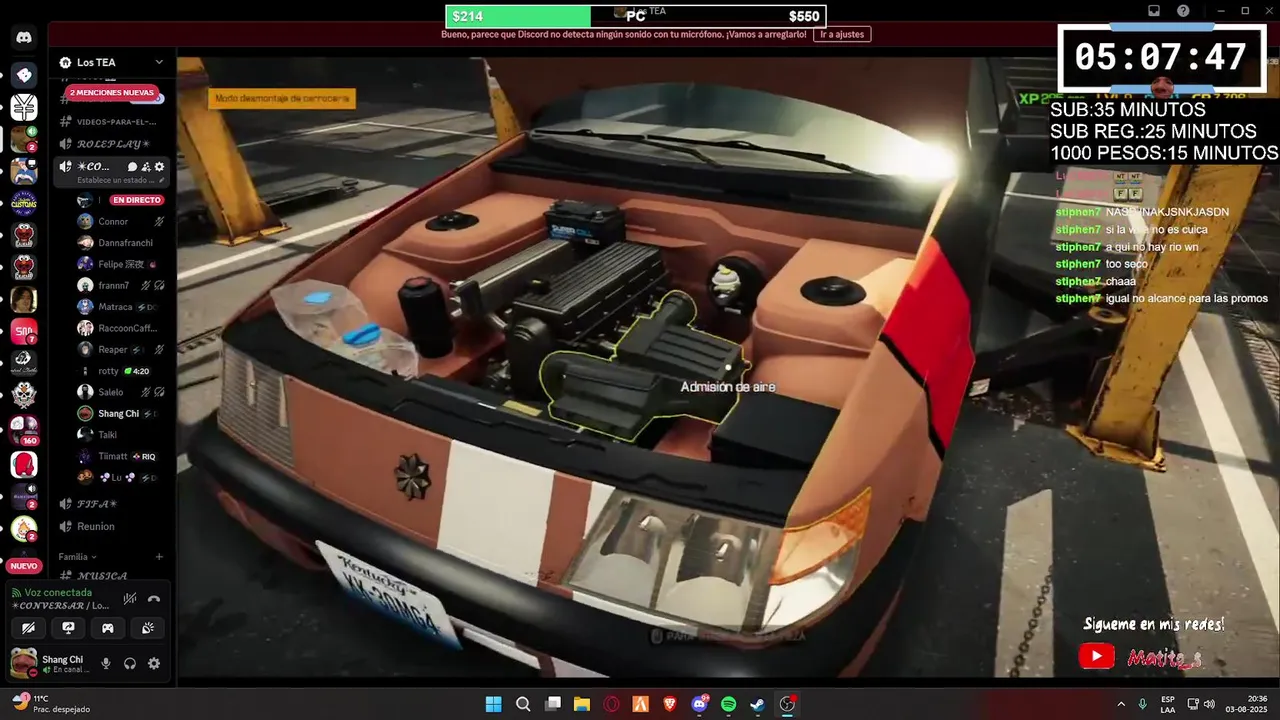
Task: Select user Dannafranchi in voice list
Action: point(120,243)
